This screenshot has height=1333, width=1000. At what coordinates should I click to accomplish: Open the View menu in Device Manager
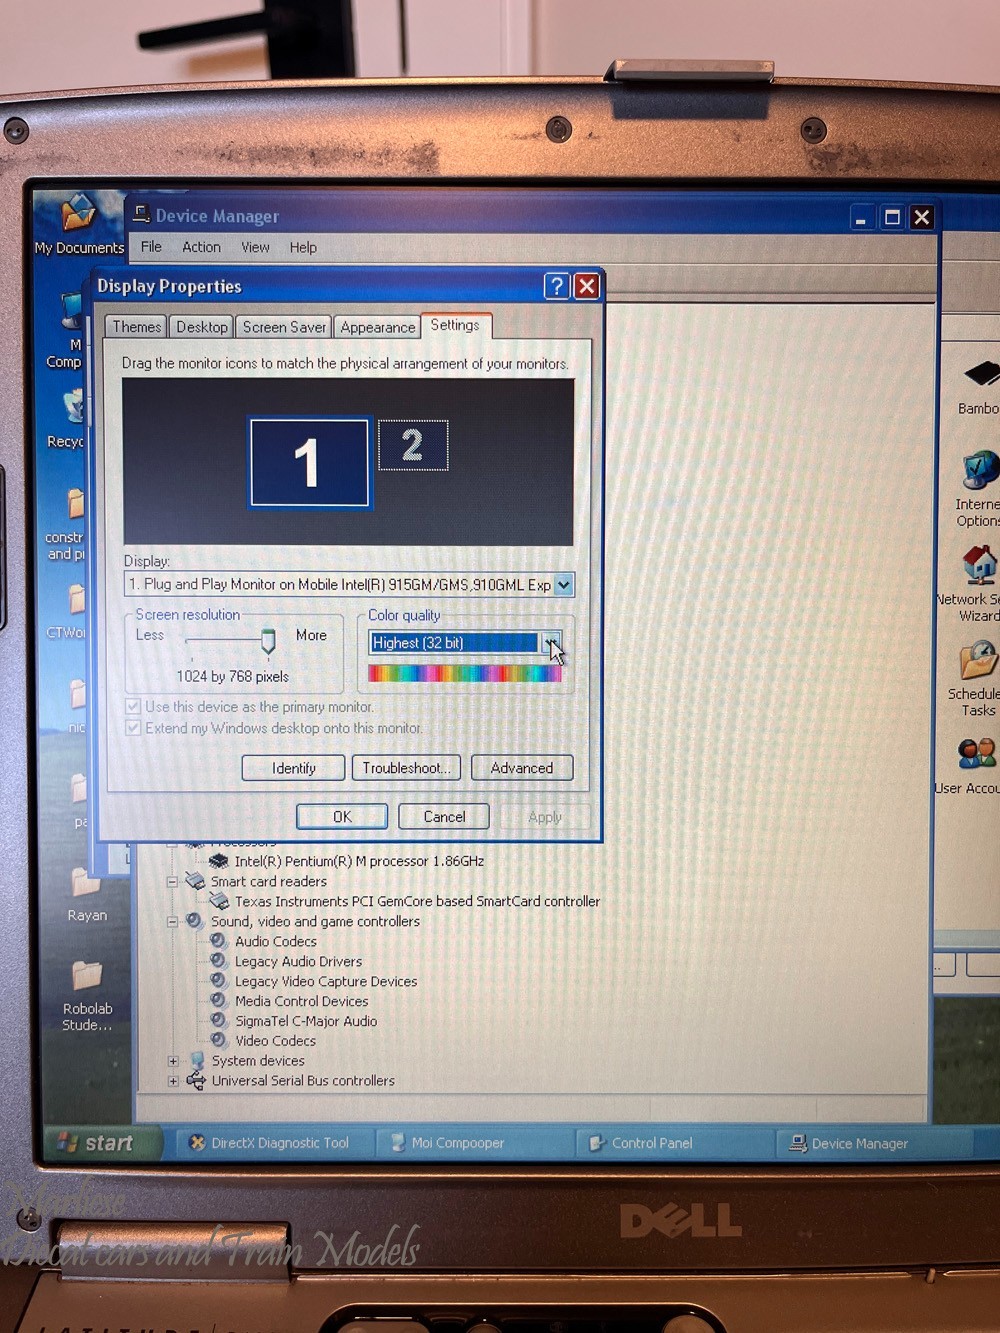click(x=255, y=247)
